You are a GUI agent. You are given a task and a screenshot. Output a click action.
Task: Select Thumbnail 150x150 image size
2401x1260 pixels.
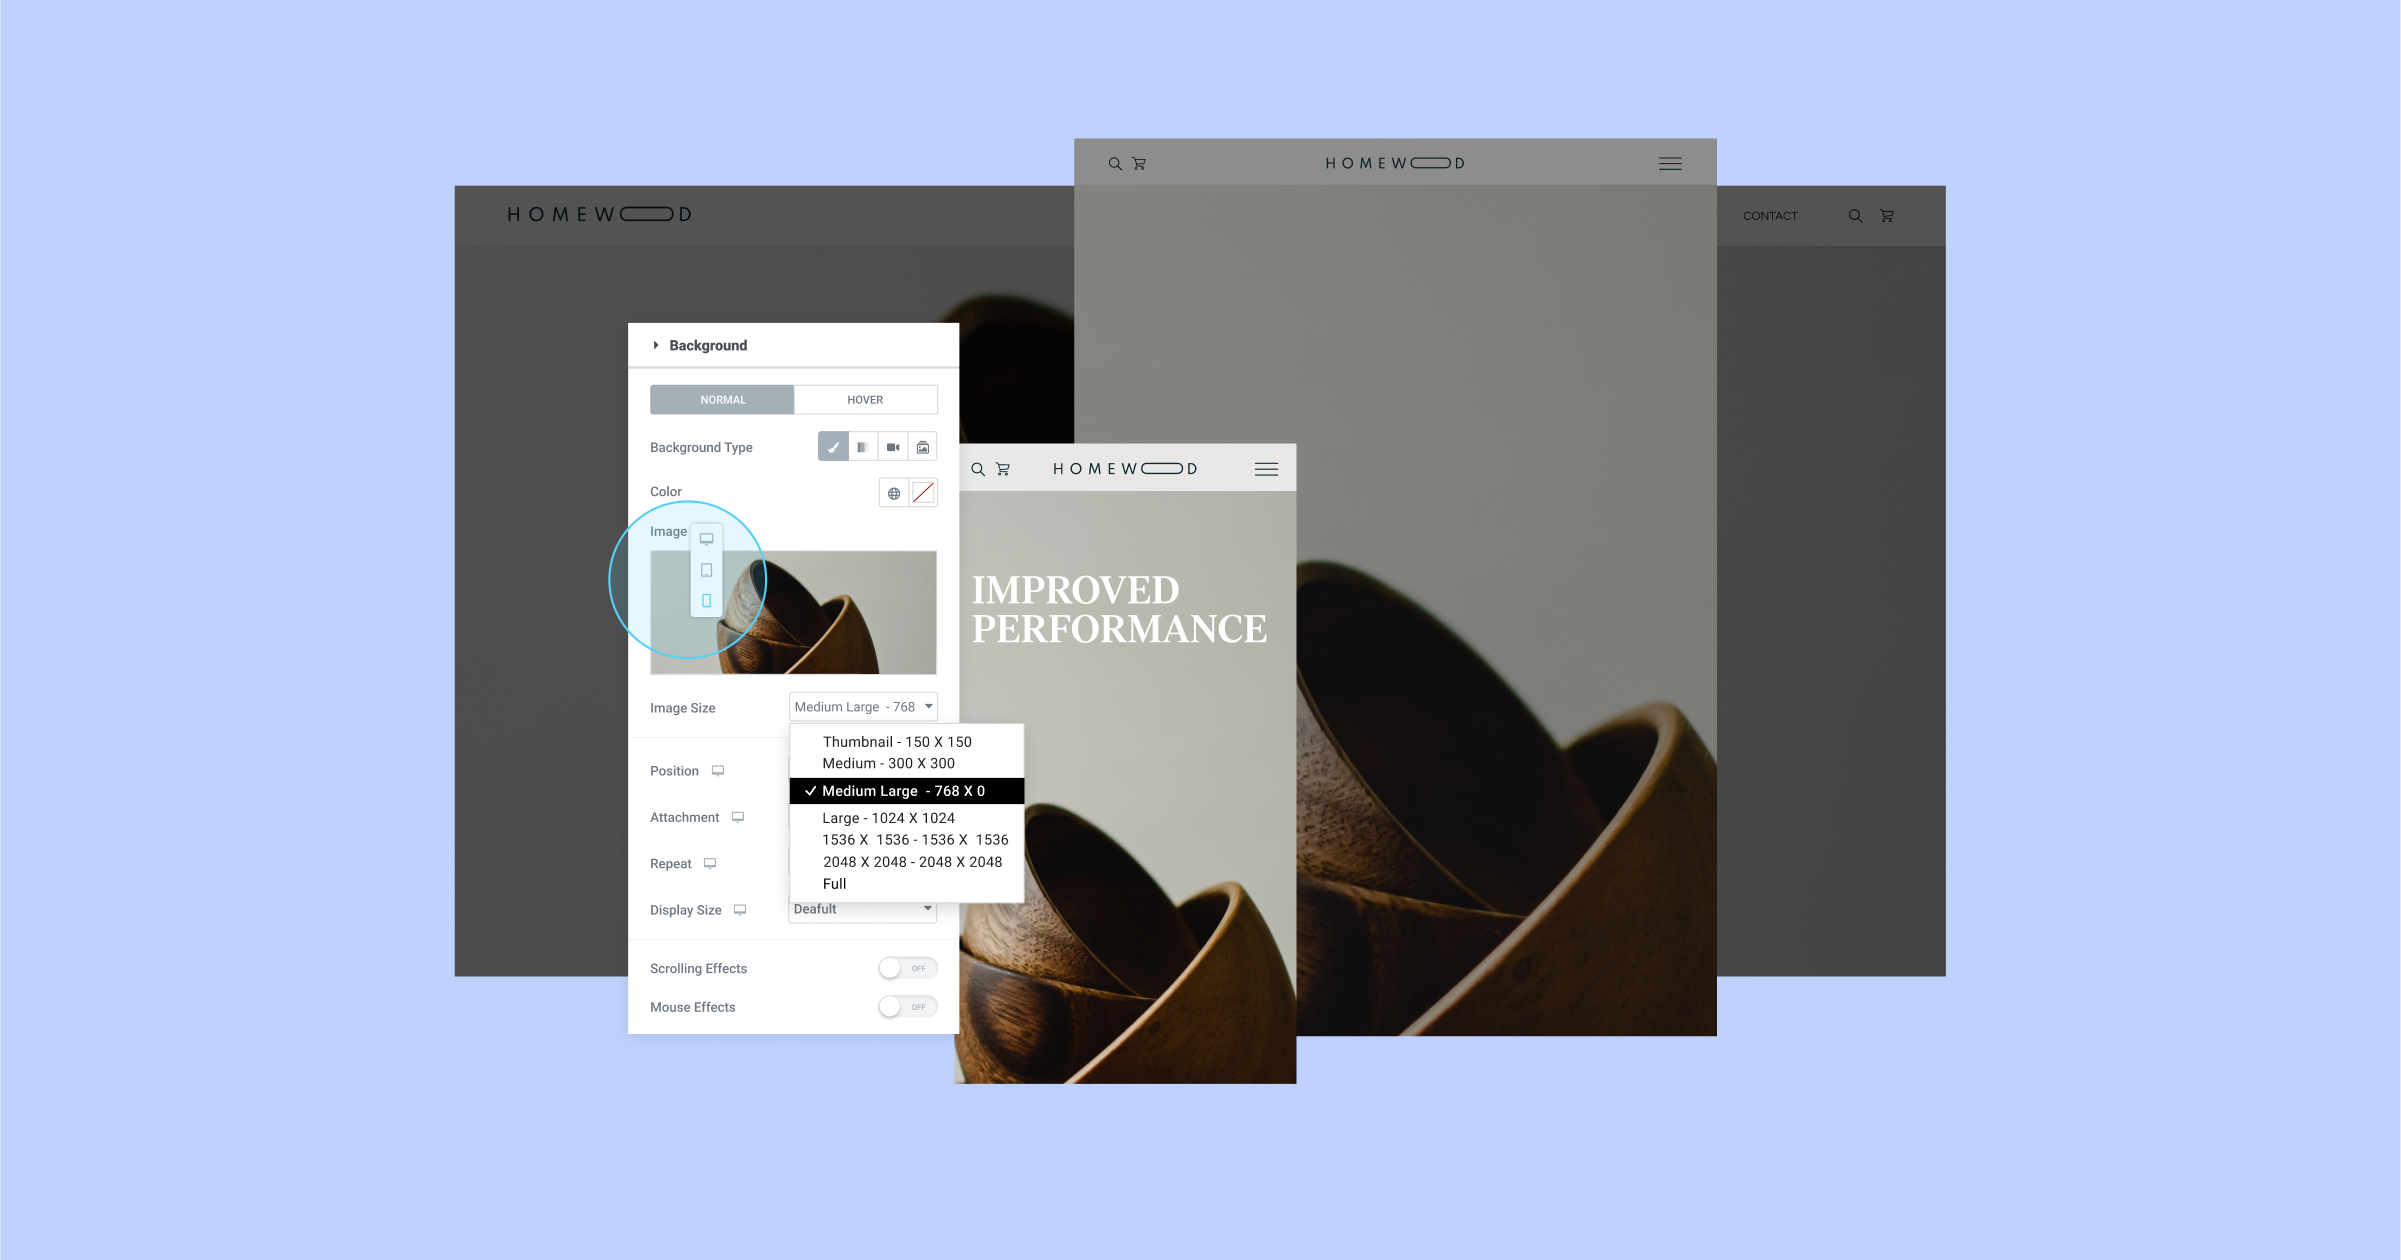point(900,742)
